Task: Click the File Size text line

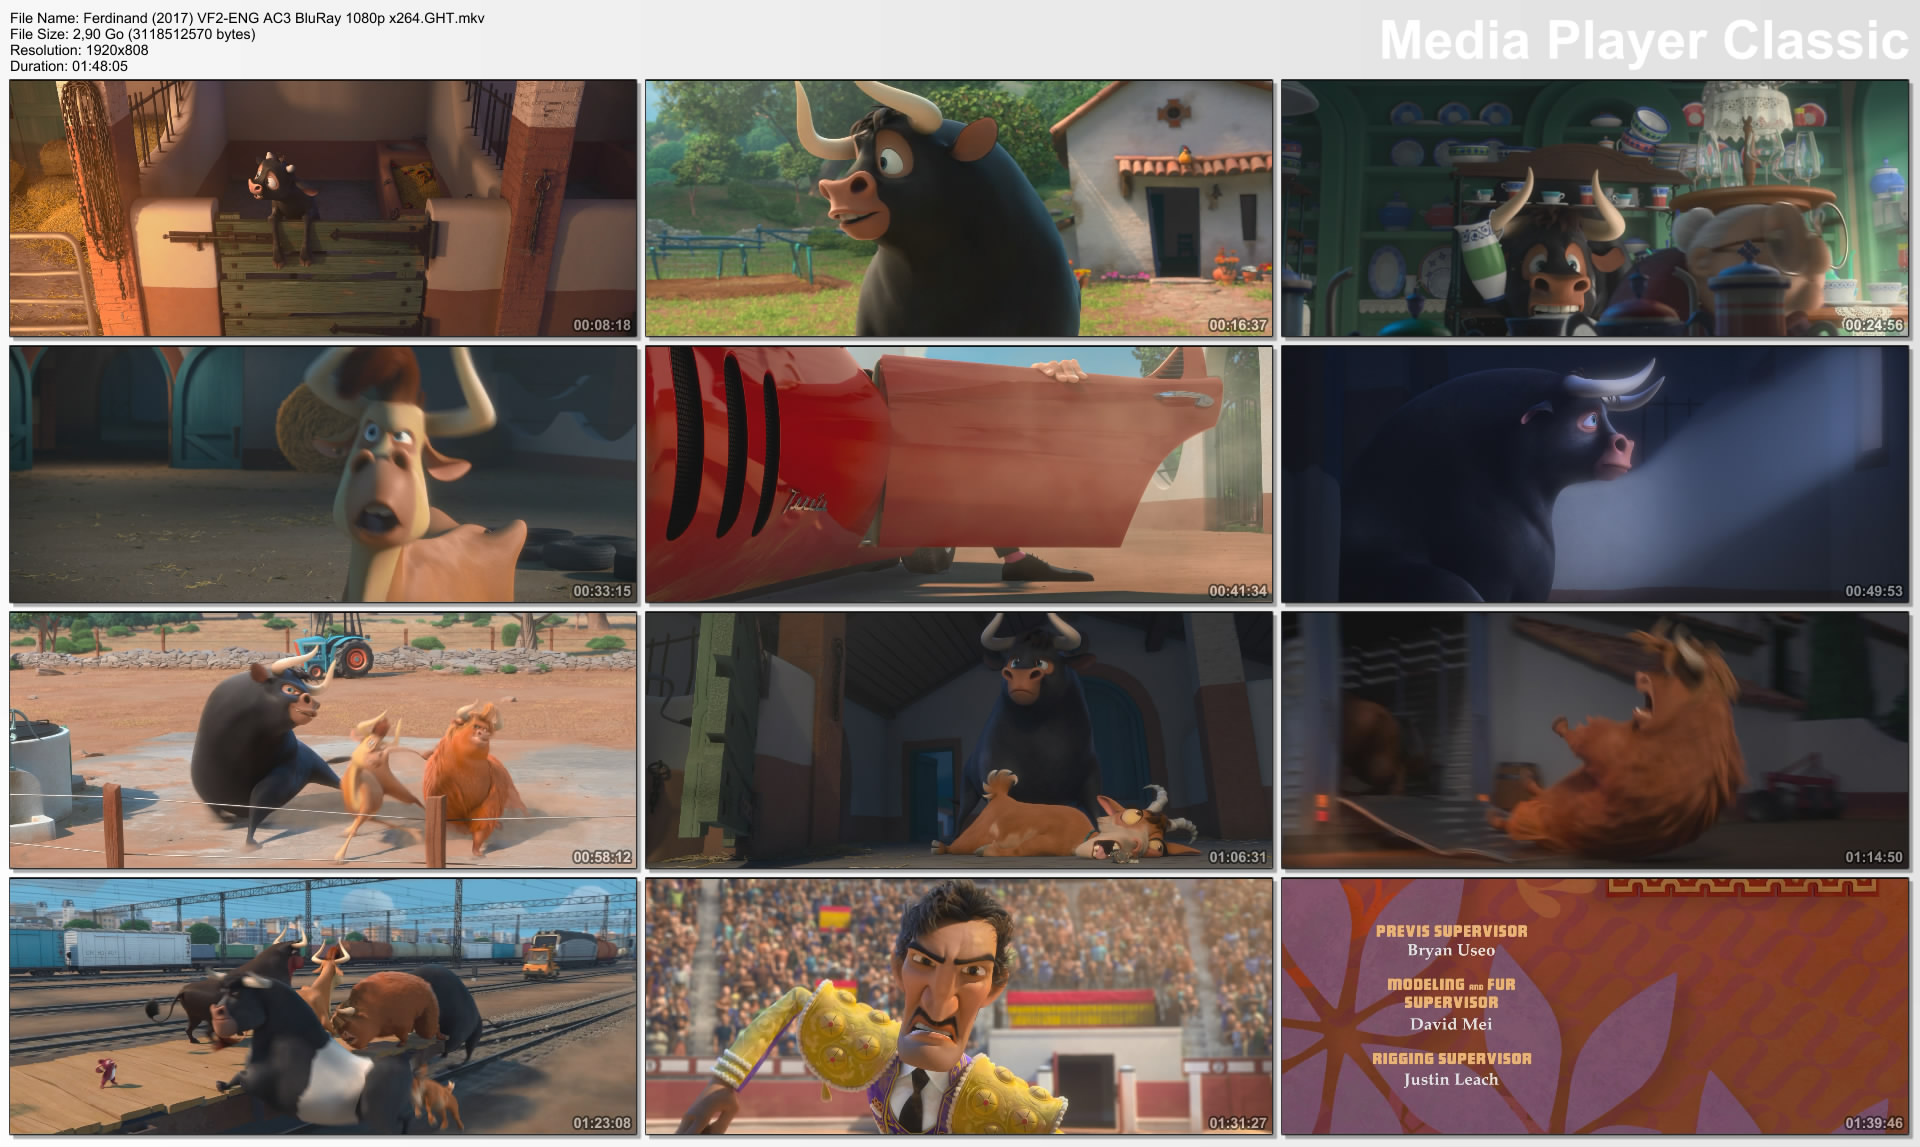Action: [x=132, y=34]
